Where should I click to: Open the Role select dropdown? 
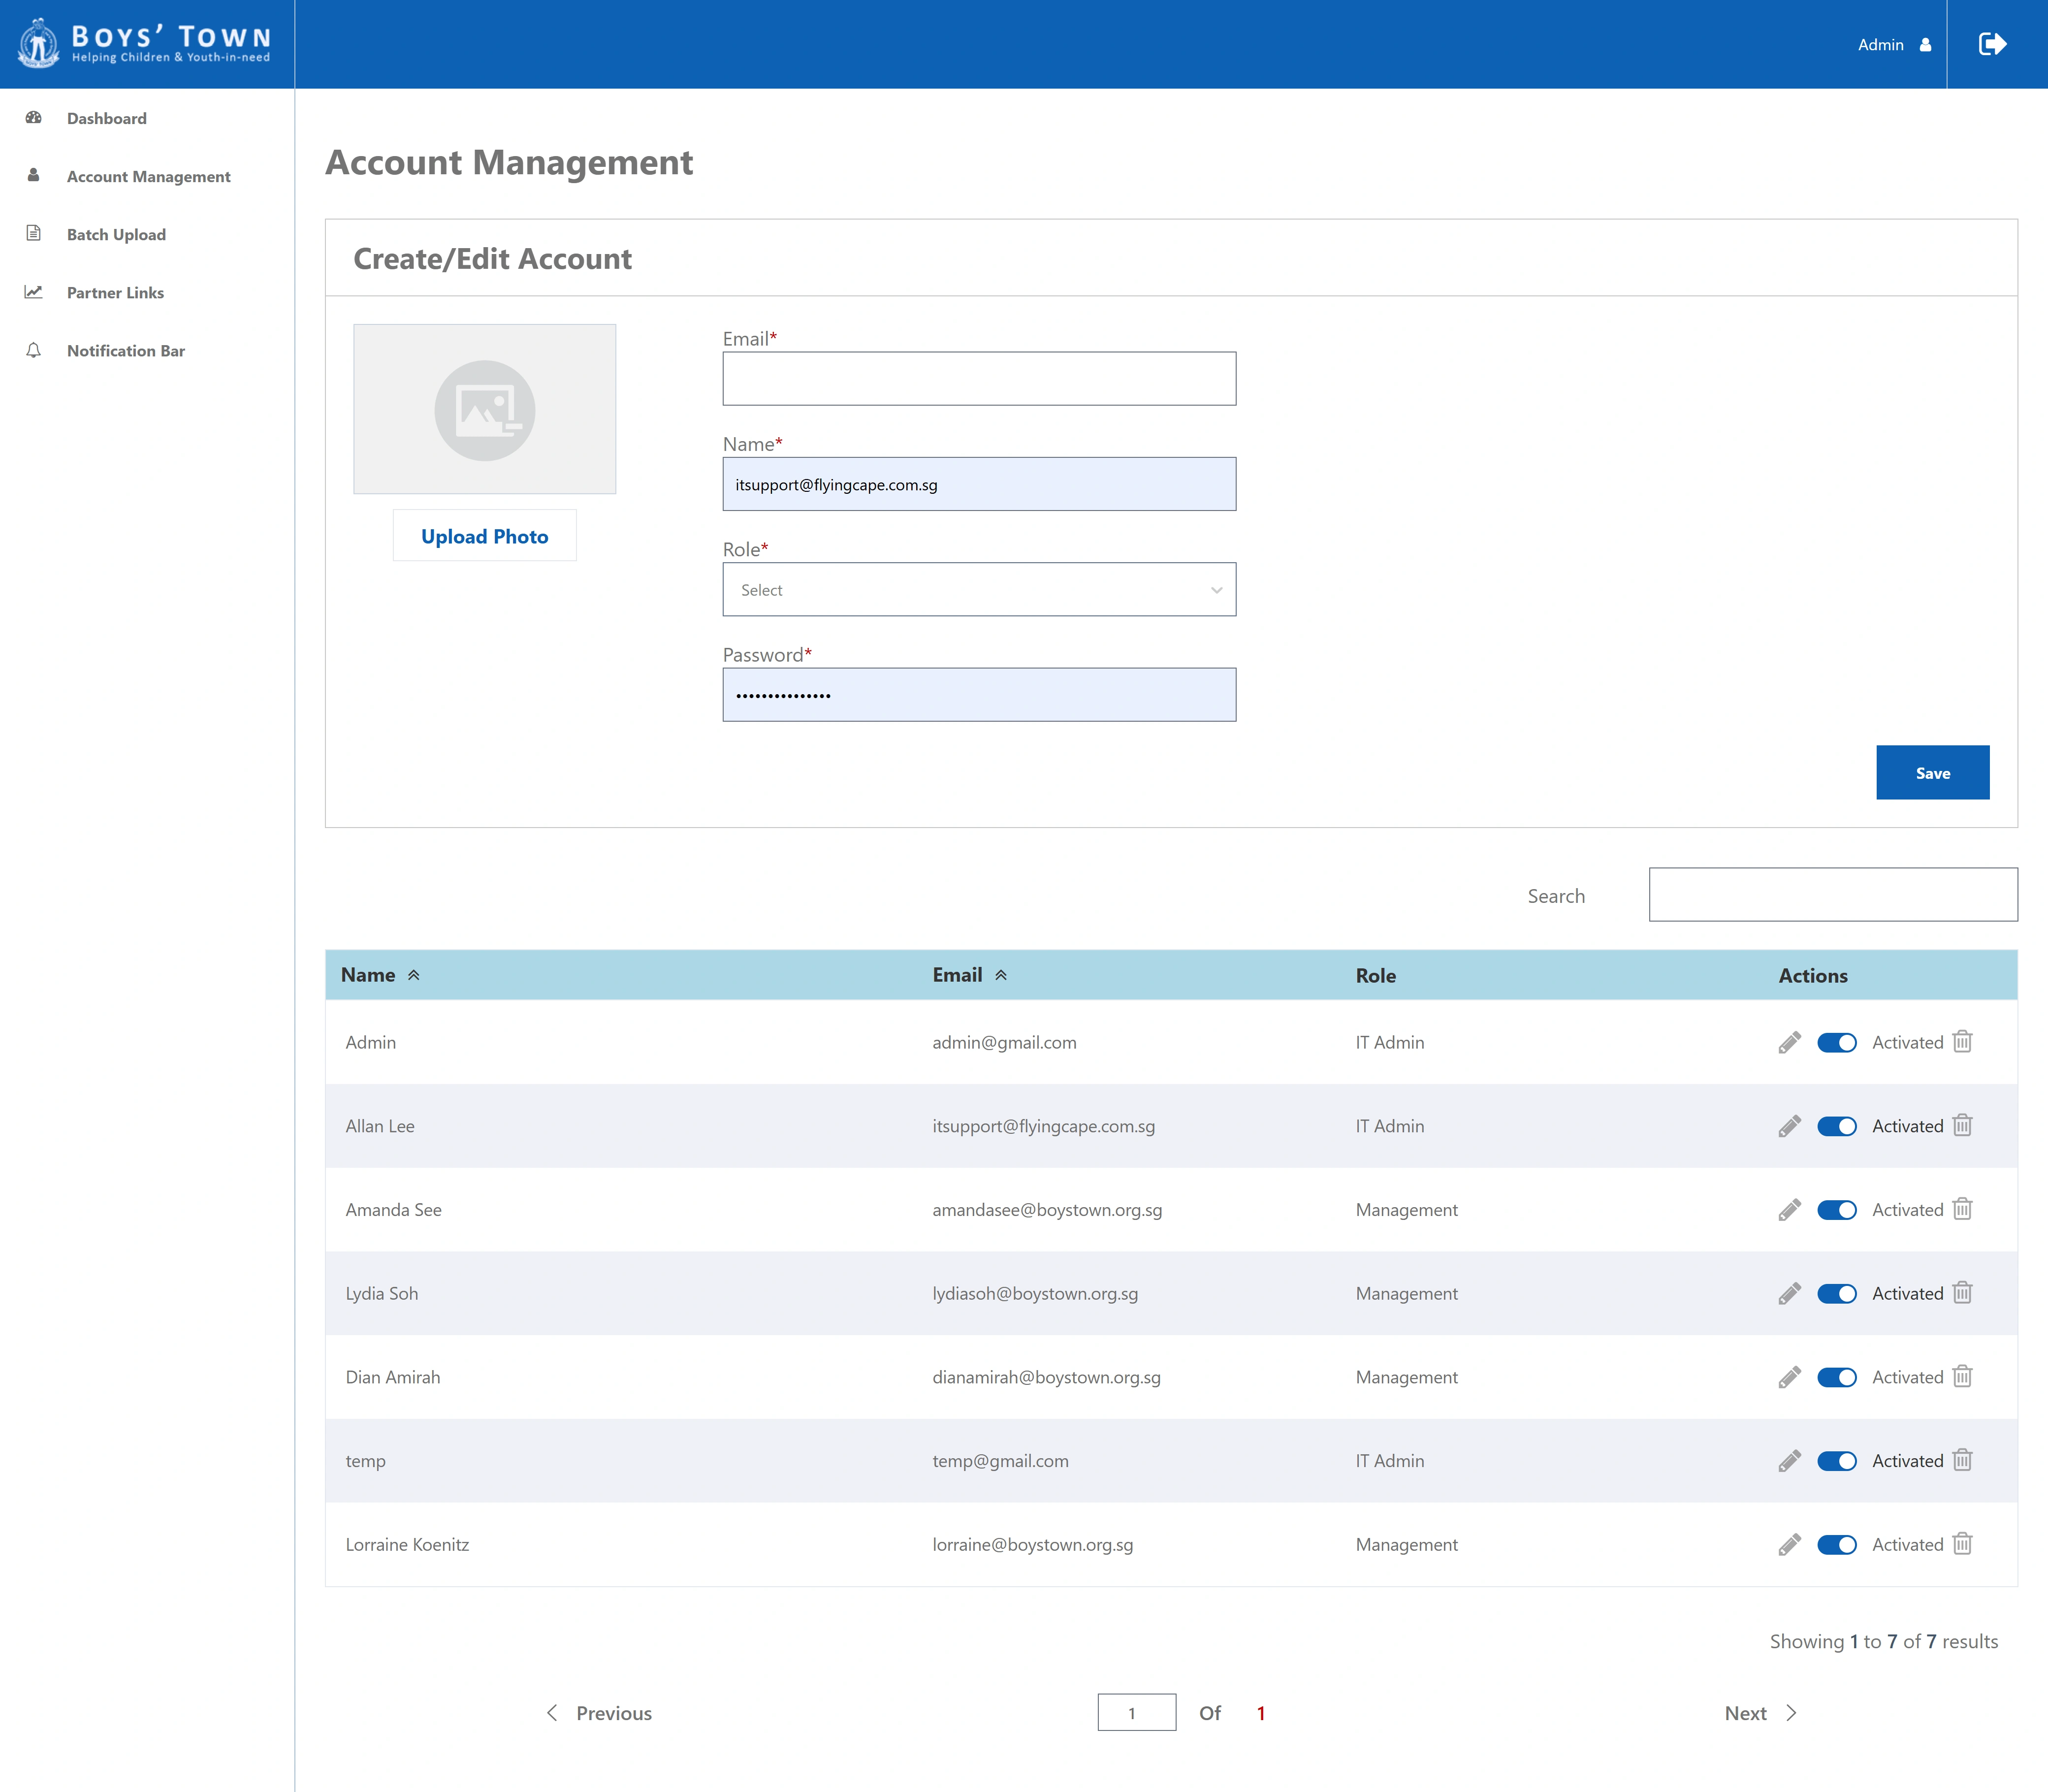point(979,590)
